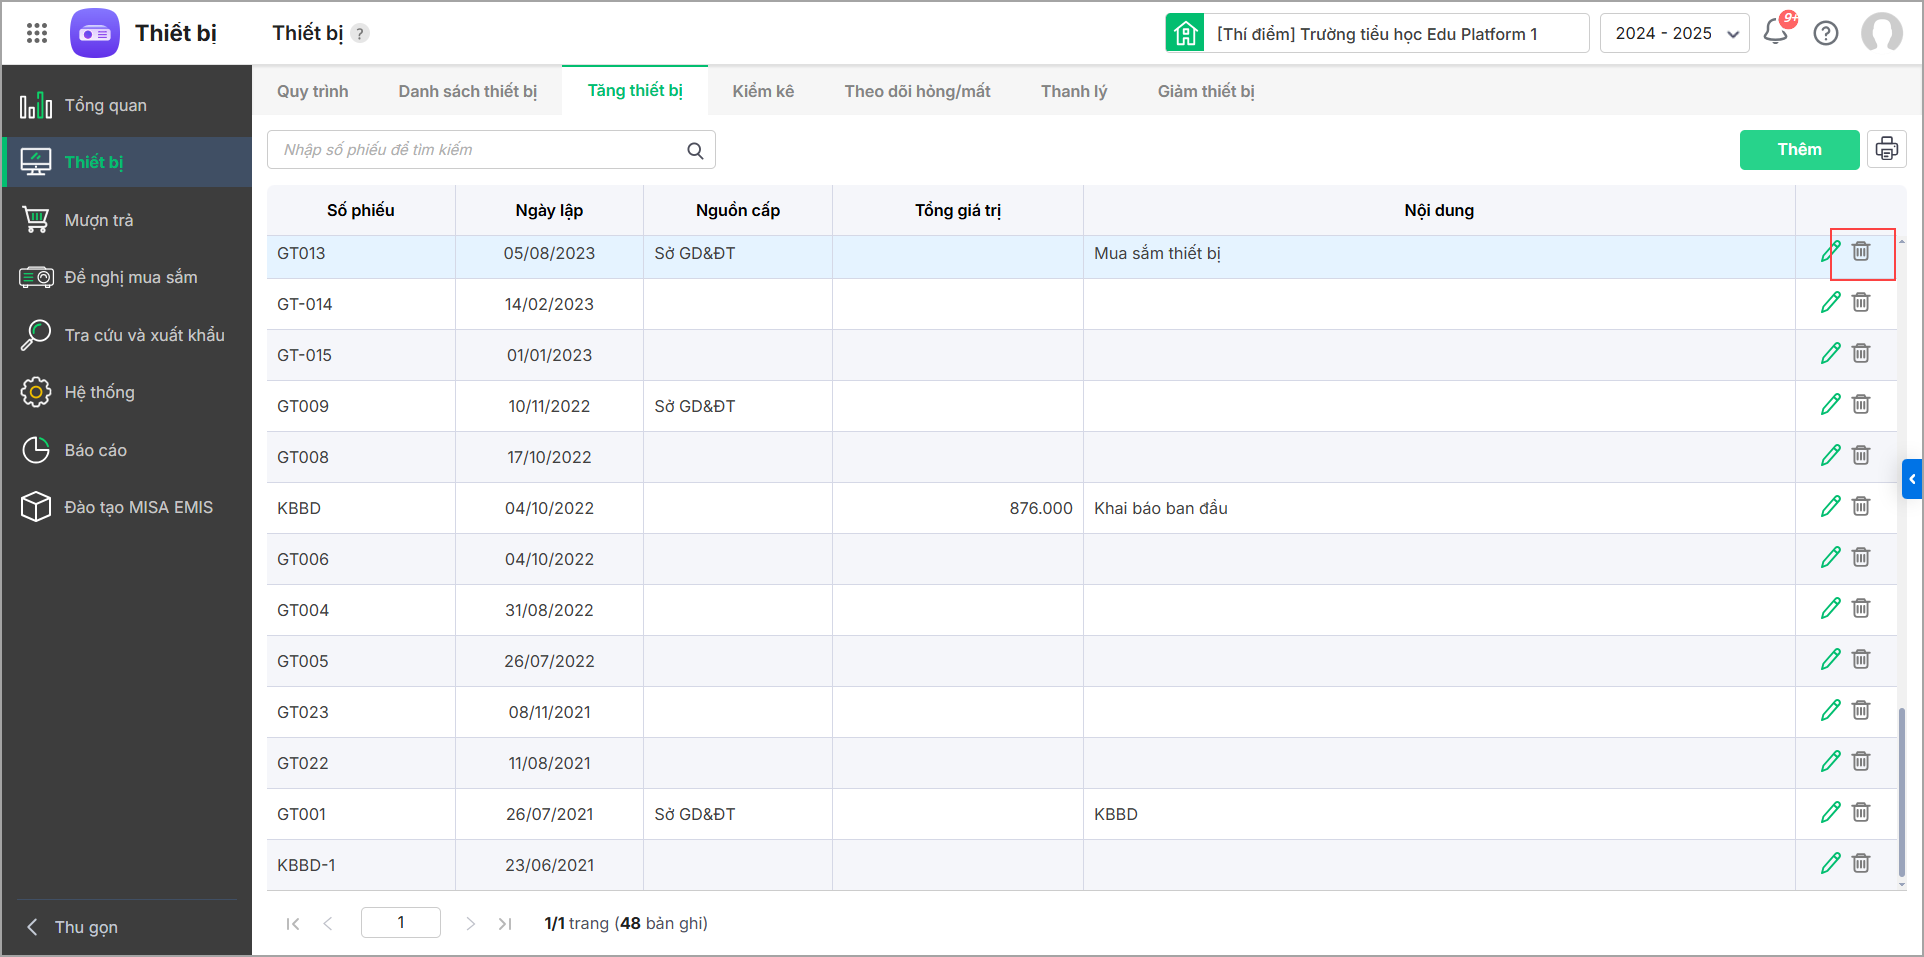The width and height of the screenshot is (1924, 957).
Task: Expand the 2024 - 2025 school year dropdown
Action: coord(1674,33)
